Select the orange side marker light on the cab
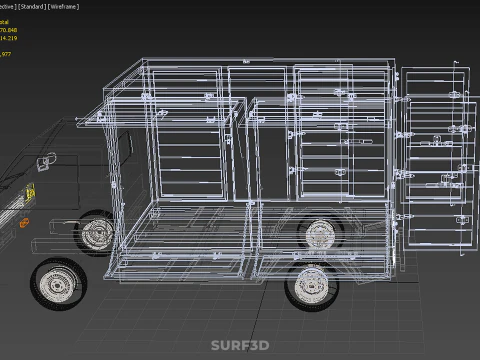This screenshot has width=480, height=360. coord(24,222)
